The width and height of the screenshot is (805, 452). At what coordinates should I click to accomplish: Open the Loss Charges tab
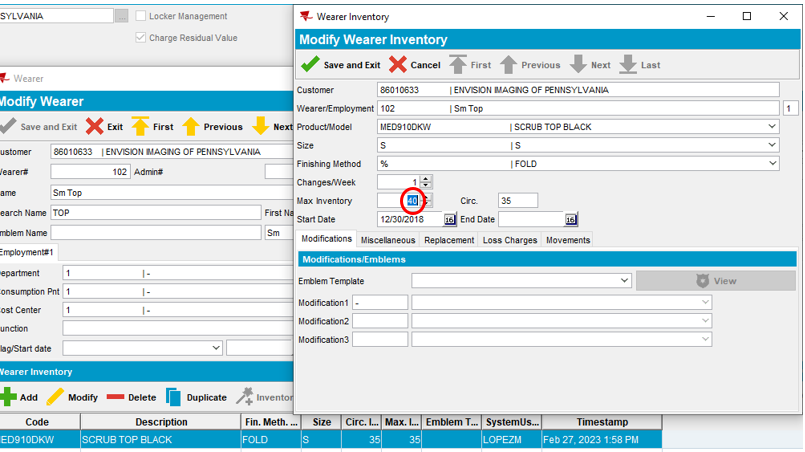click(510, 240)
